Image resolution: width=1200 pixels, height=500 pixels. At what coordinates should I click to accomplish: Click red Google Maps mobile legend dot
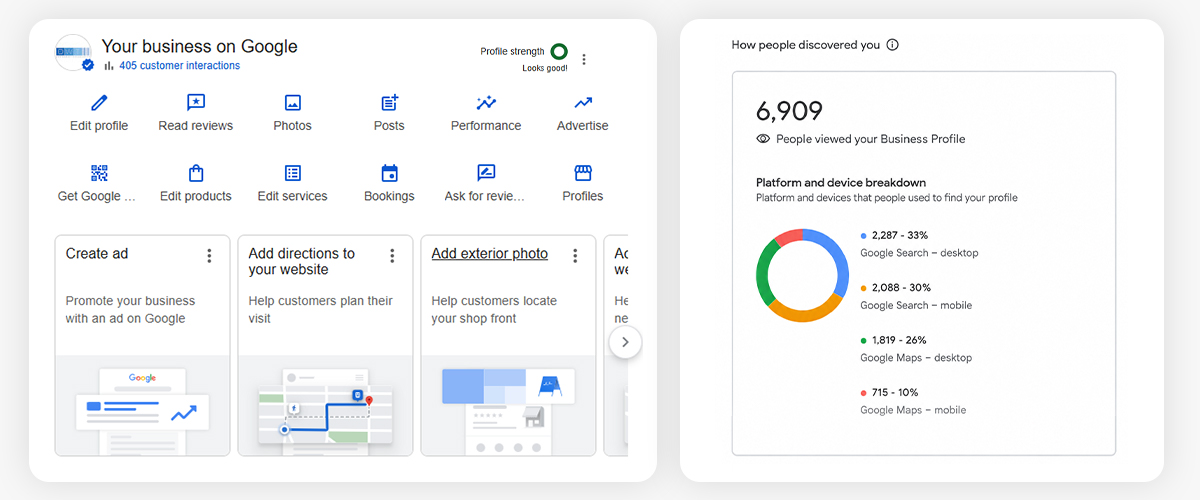[864, 393]
